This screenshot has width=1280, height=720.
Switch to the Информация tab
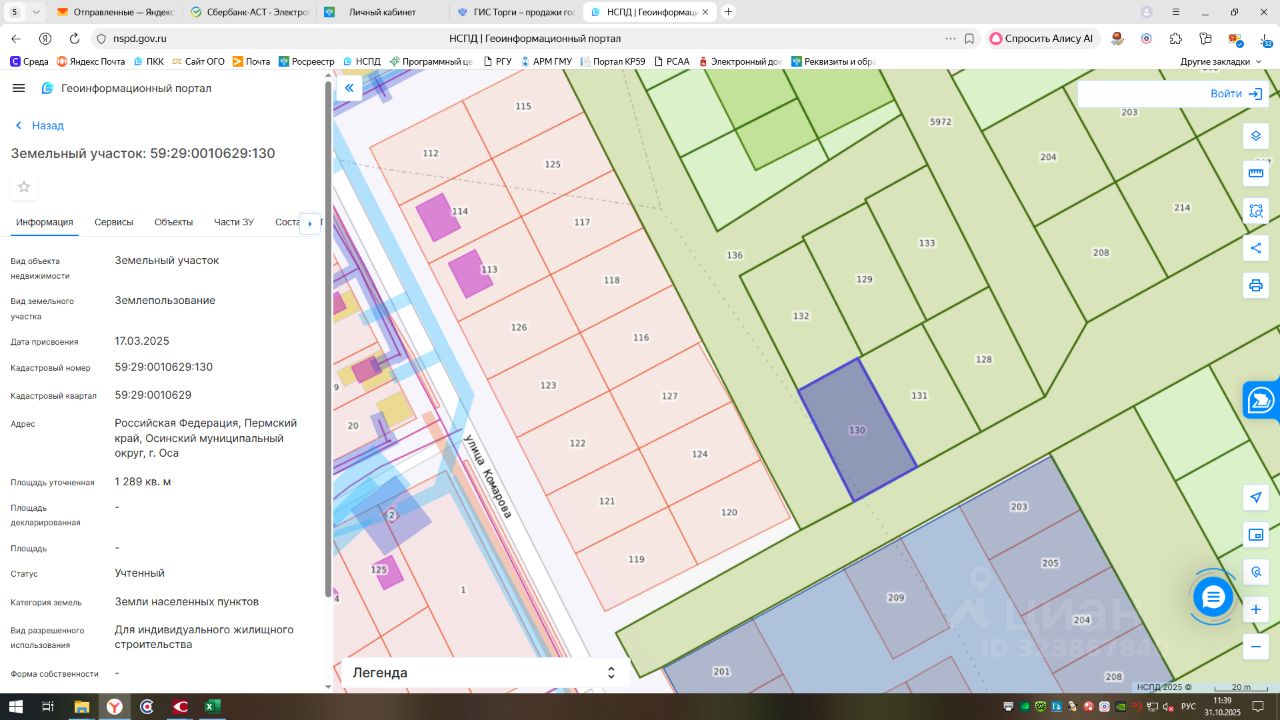[45, 222]
